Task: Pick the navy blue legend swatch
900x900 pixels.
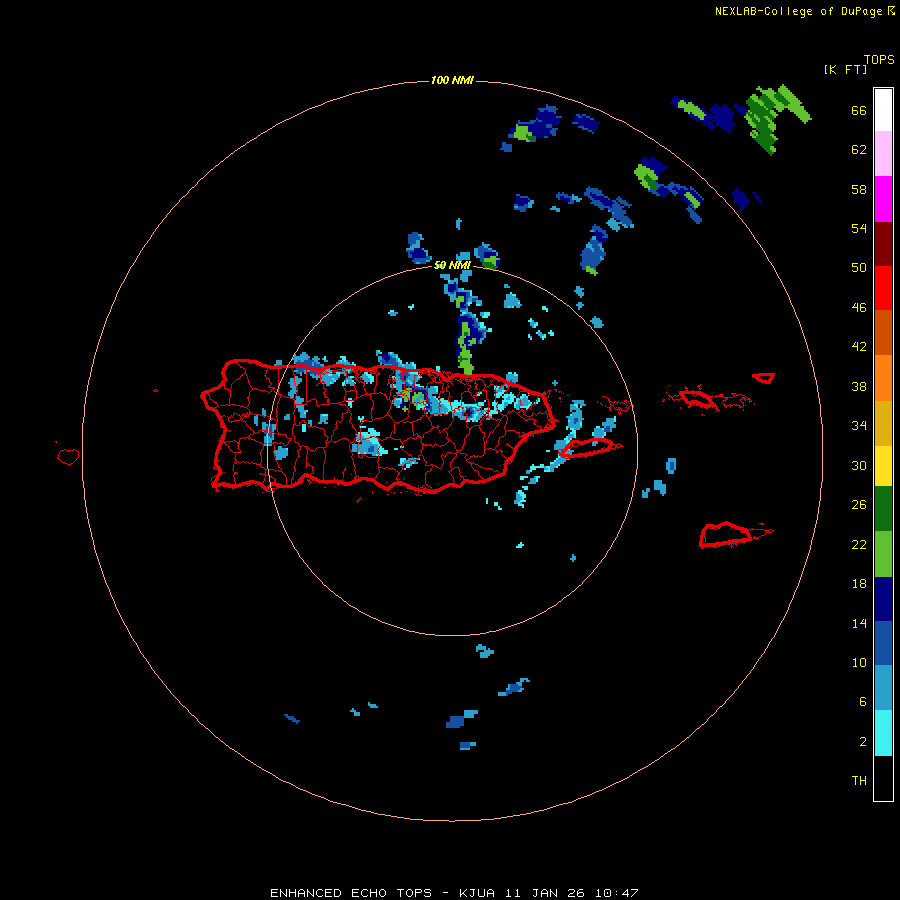Action: 883,599
